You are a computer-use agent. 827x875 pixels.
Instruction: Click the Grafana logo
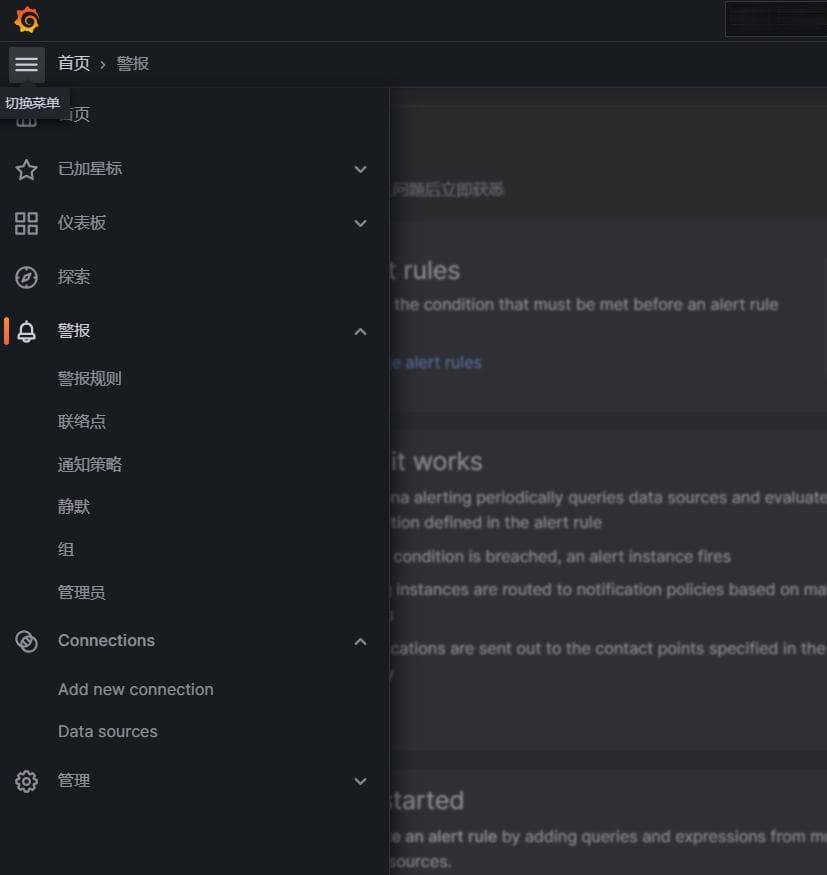[27, 20]
